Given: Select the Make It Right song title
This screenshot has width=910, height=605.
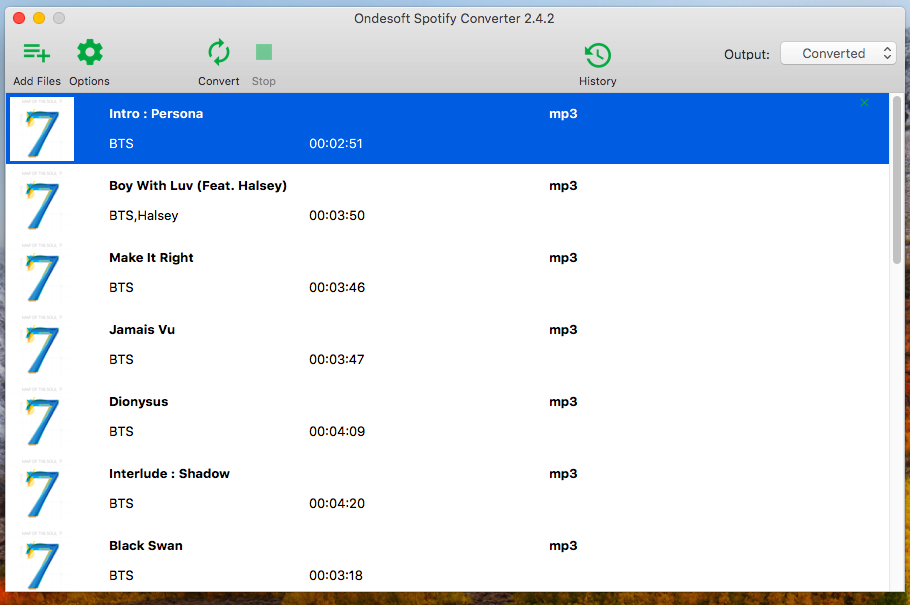Looking at the screenshot, I should pyautogui.click(x=151, y=258).
